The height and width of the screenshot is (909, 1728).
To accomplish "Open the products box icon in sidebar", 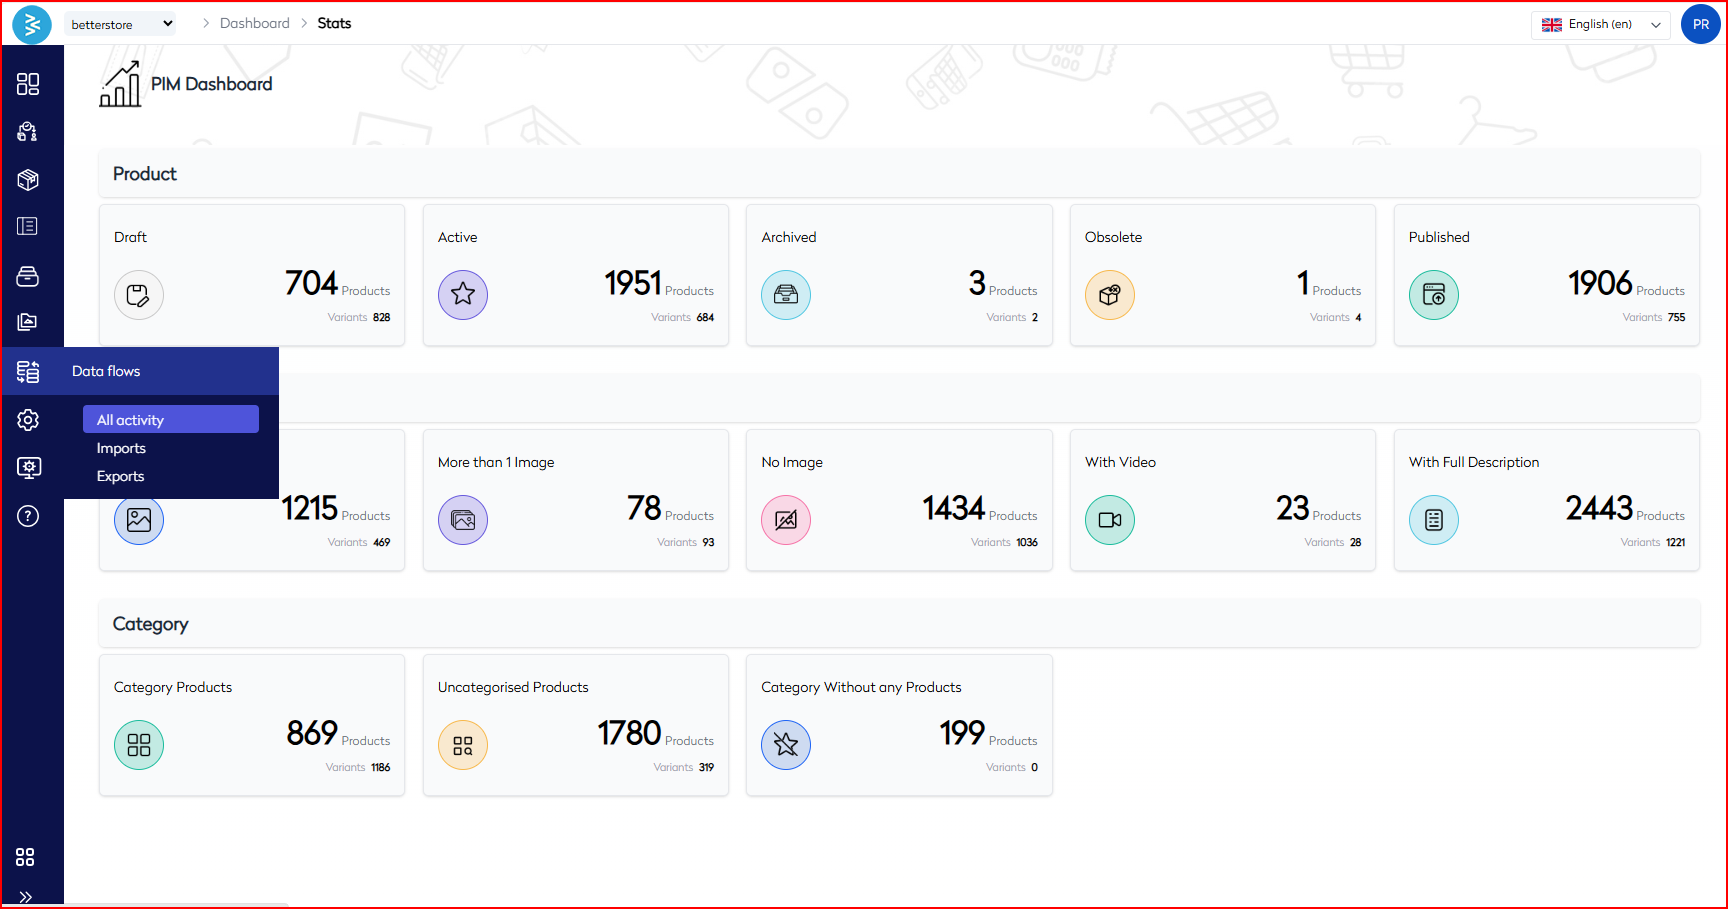I will 28,180.
